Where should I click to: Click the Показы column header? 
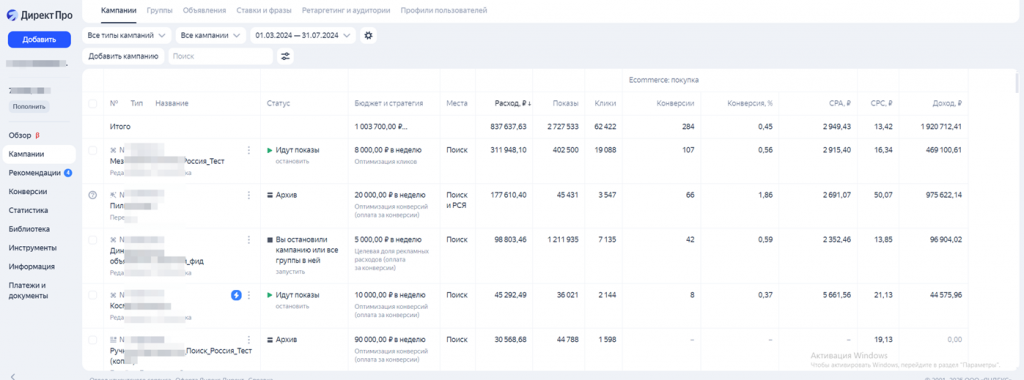pos(566,104)
